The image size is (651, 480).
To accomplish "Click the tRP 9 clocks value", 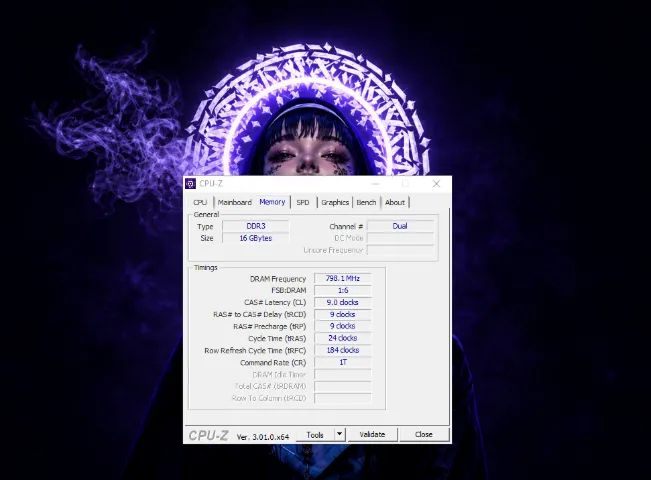I will point(343,326).
